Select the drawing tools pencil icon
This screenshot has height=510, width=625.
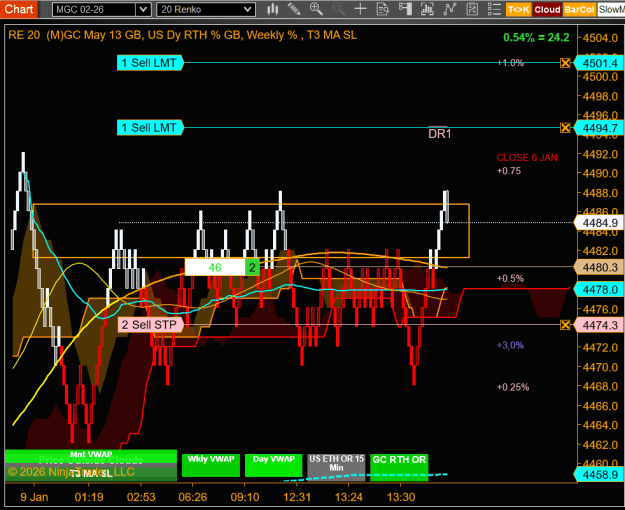click(x=294, y=9)
